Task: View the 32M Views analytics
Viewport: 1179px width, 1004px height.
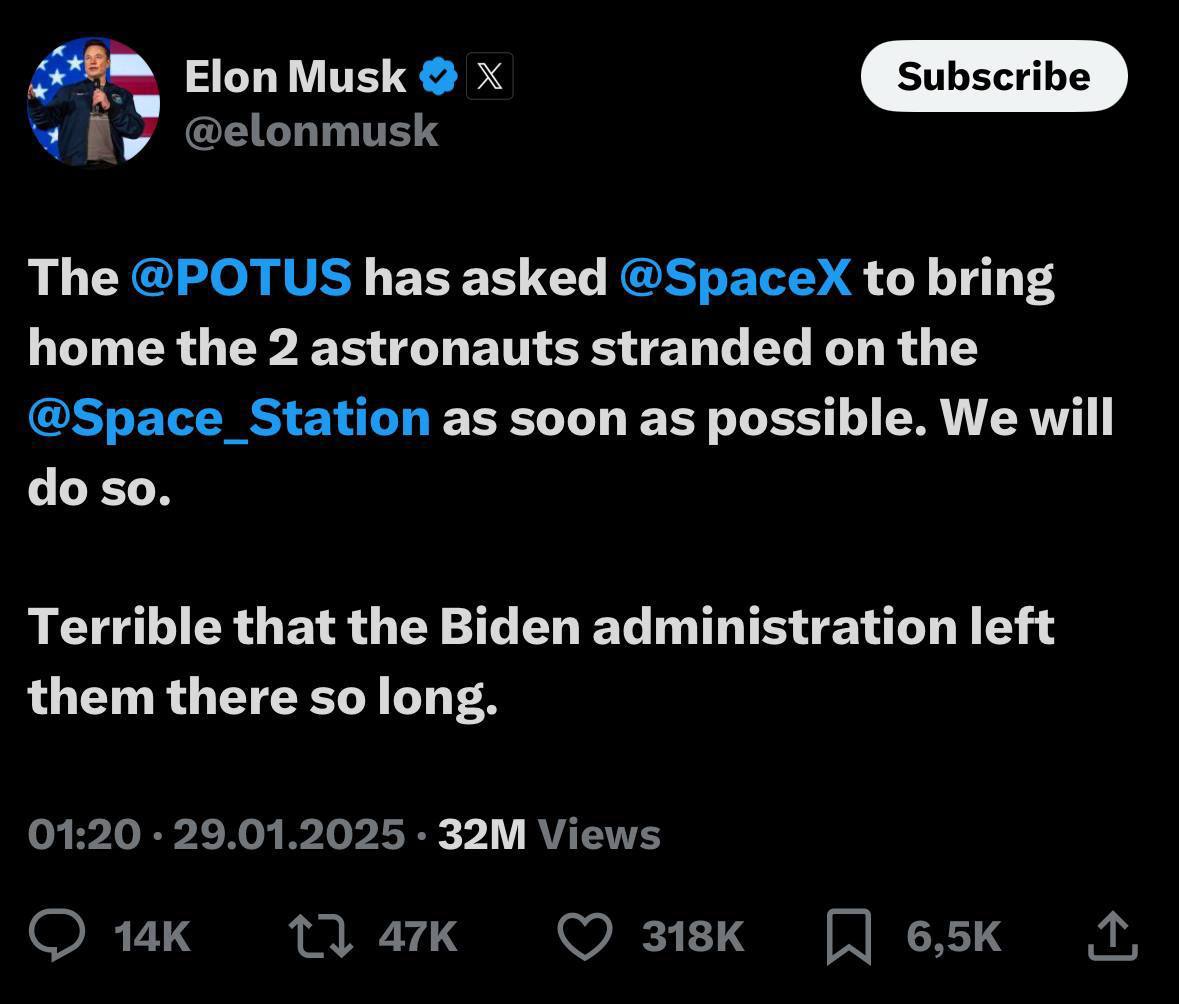Action: point(549,834)
